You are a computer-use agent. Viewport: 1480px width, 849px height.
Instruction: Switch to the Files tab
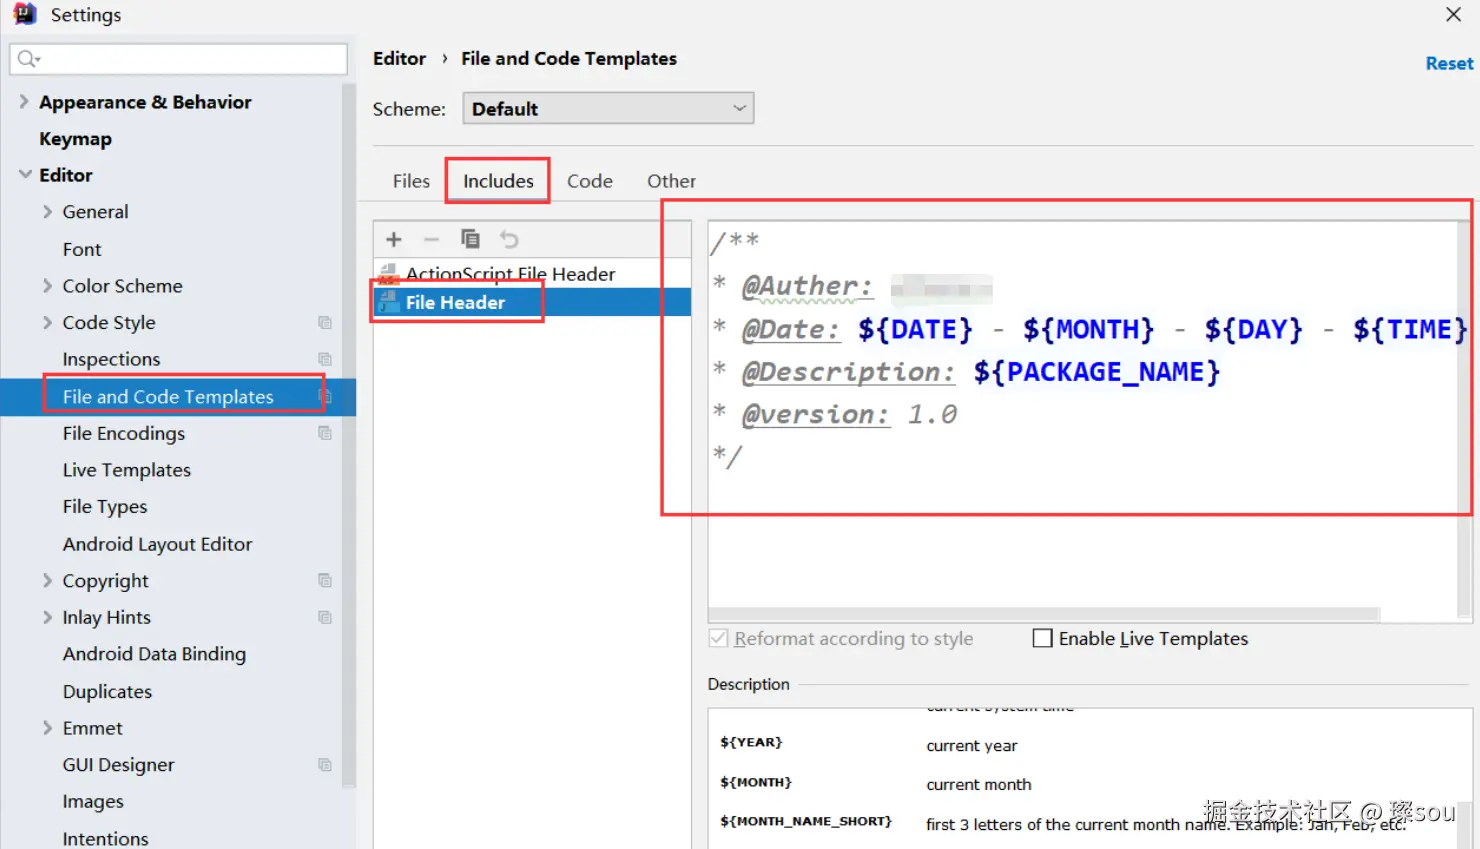pyautogui.click(x=411, y=181)
